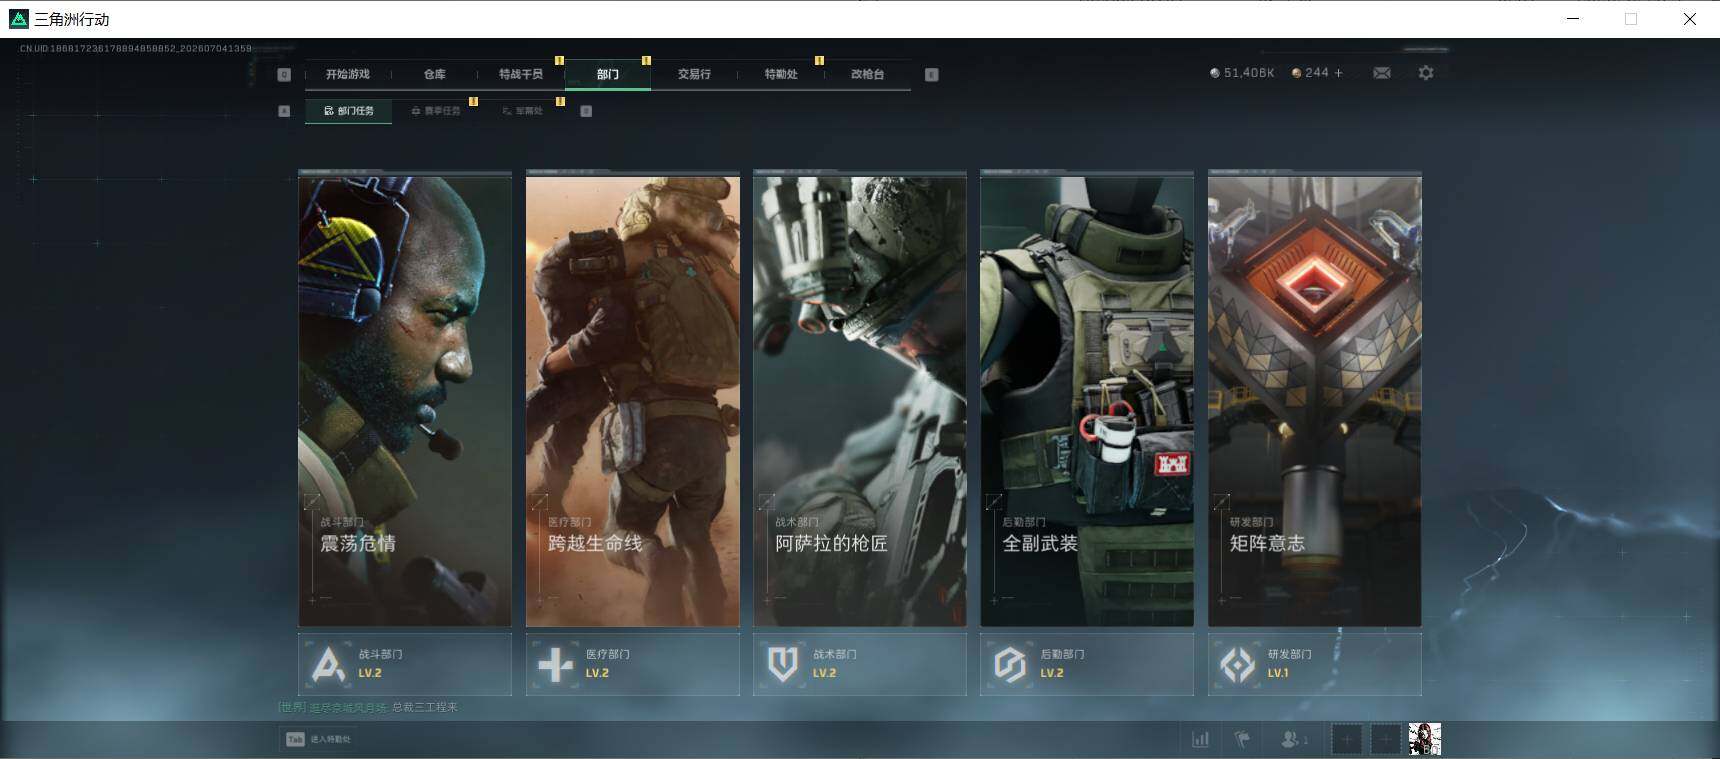Click the second empty squad slot plus
The height and width of the screenshot is (759, 1720).
coord(1385,739)
